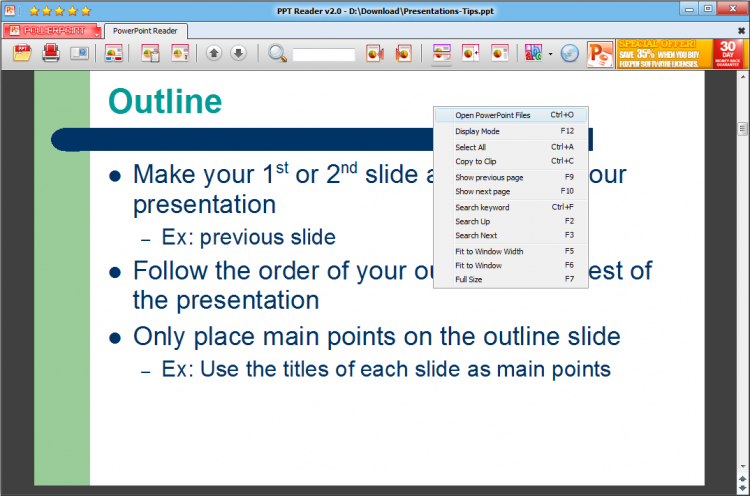750x496 pixels.
Task: Maximize the PPT Reader window
Action: pos(707,9)
